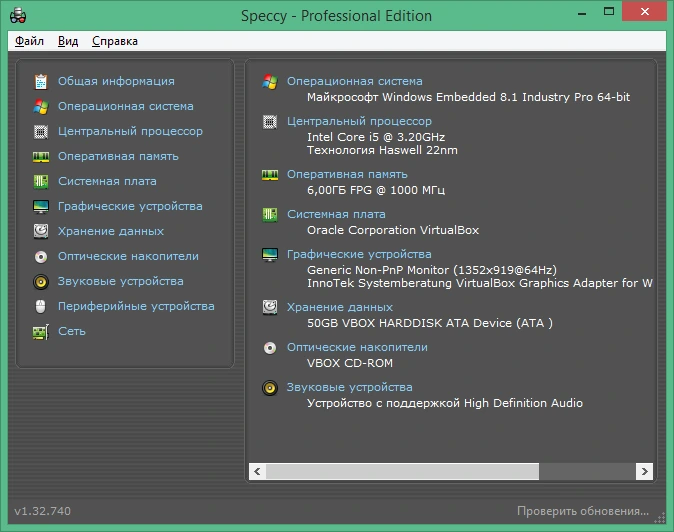This screenshot has width=674, height=532.
Task: Open Операционная система heading in summary panel
Action: 355,81
